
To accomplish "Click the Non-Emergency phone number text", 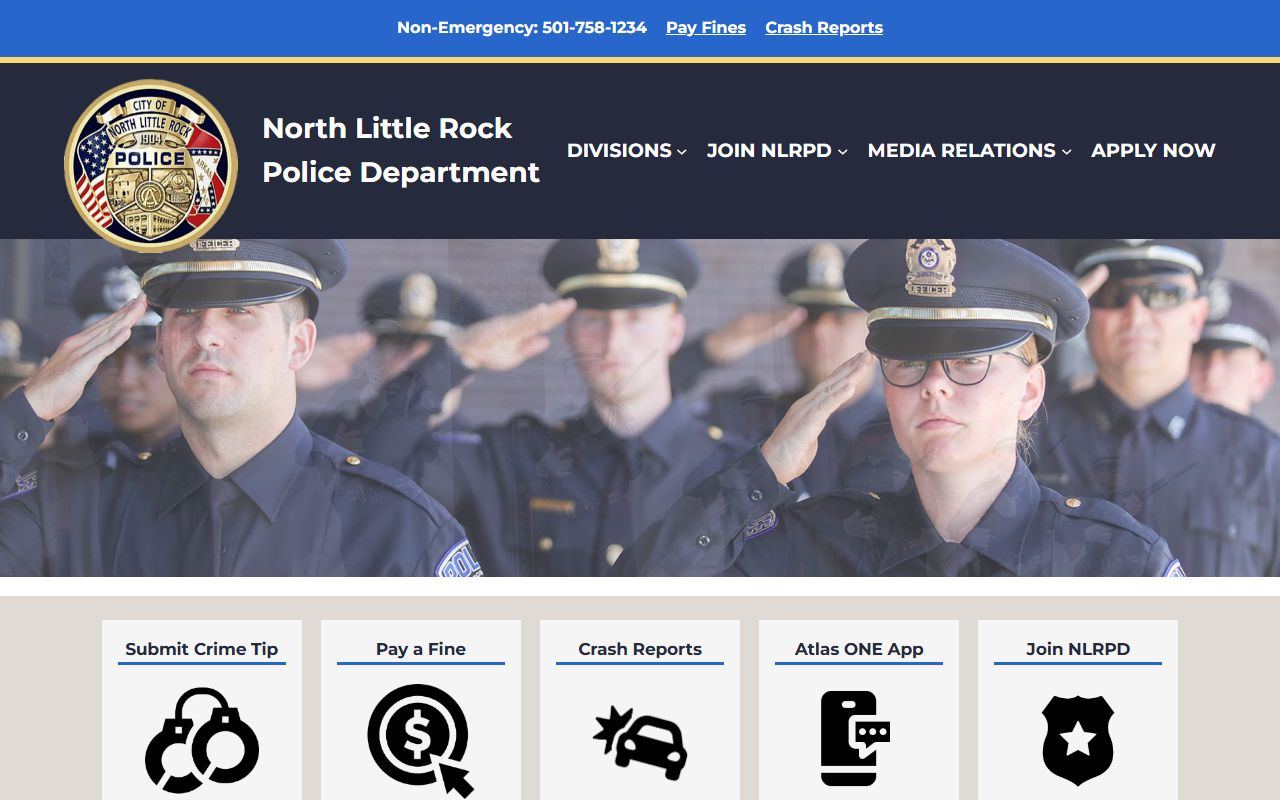I will pos(522,28).
